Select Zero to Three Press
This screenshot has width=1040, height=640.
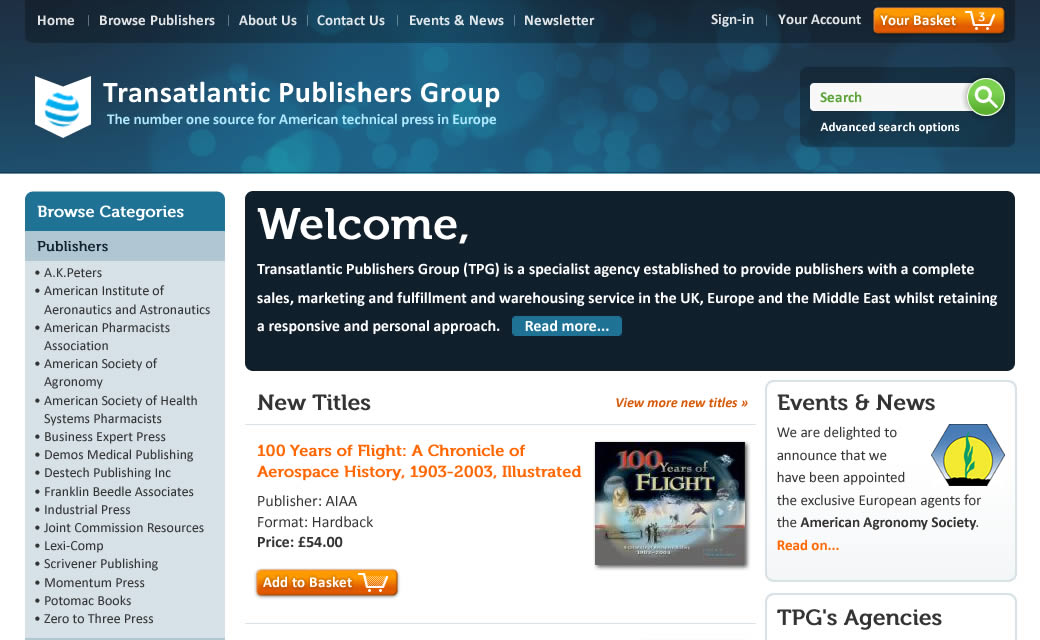click(x=99, y=618)
